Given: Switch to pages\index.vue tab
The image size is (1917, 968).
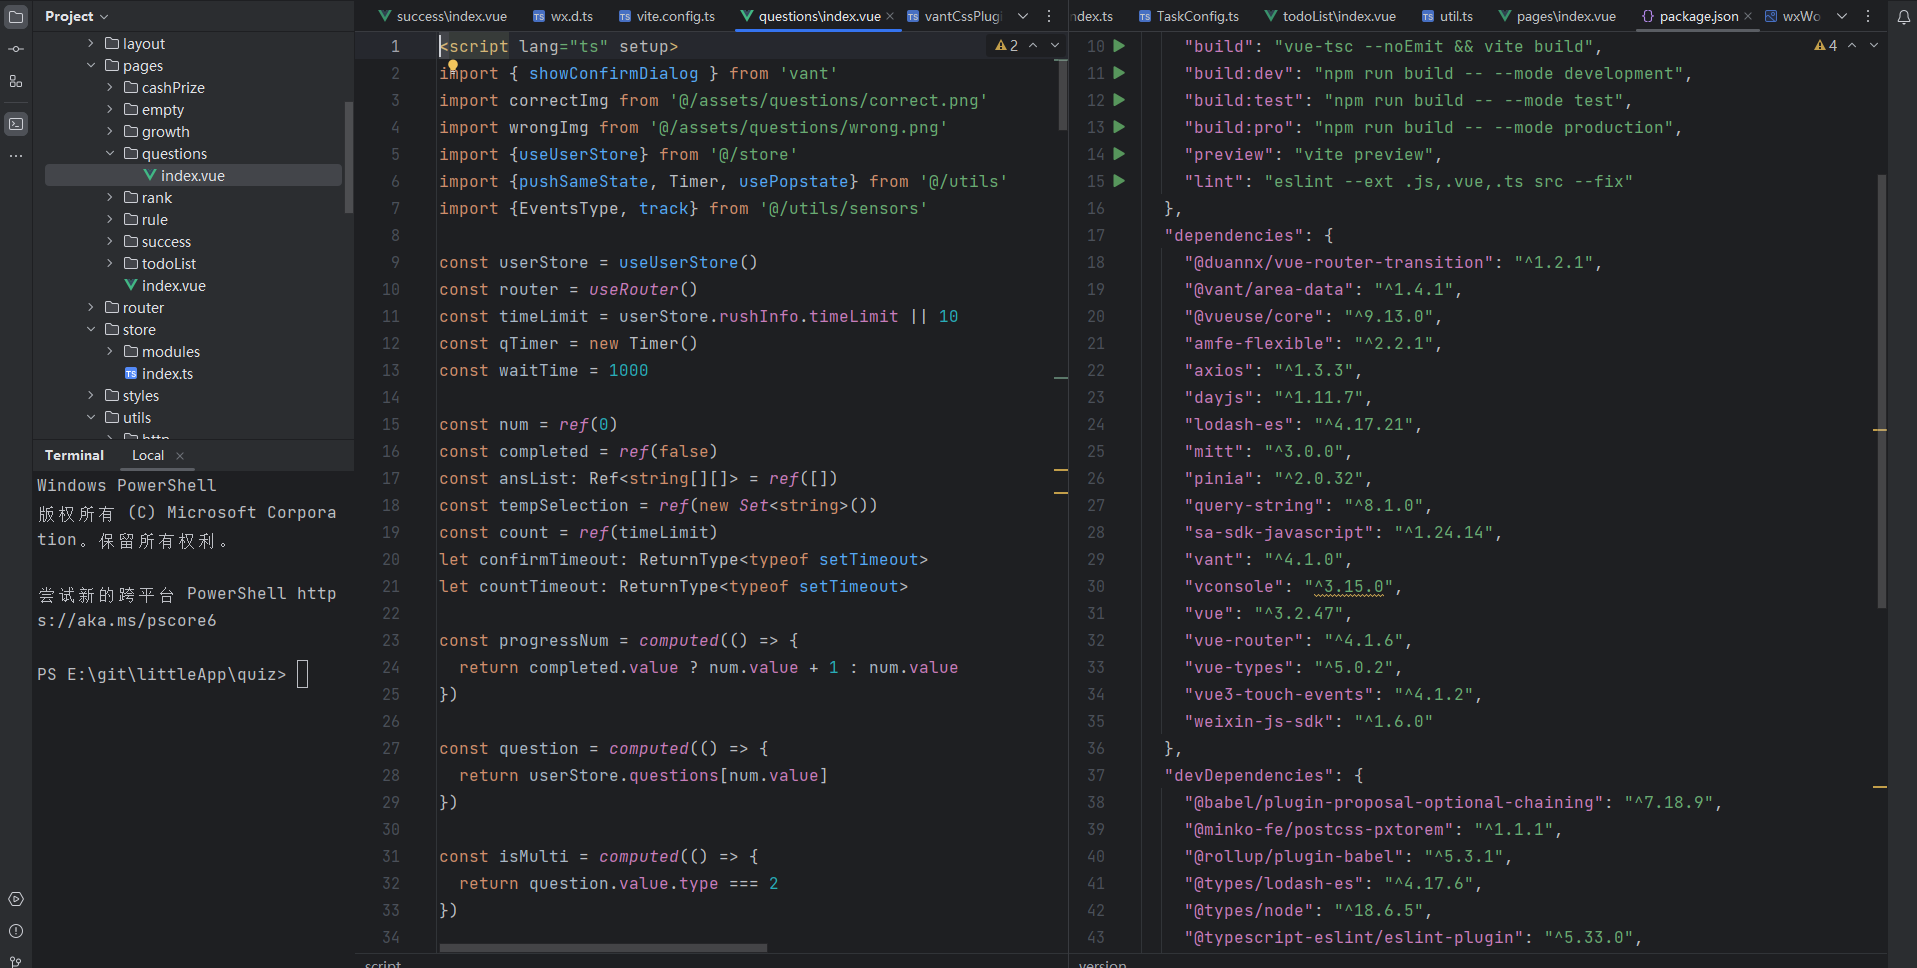Looking at the screenshot, I should coord(1557,16).
